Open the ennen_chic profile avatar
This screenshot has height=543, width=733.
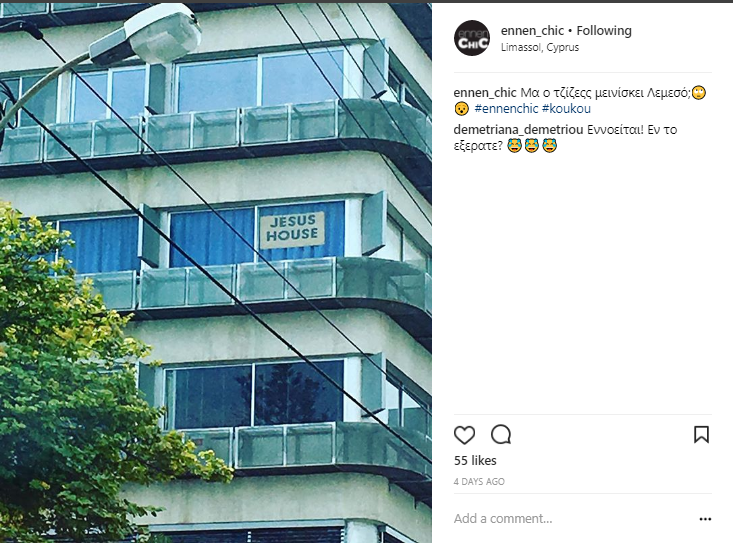tap(472, 38)
